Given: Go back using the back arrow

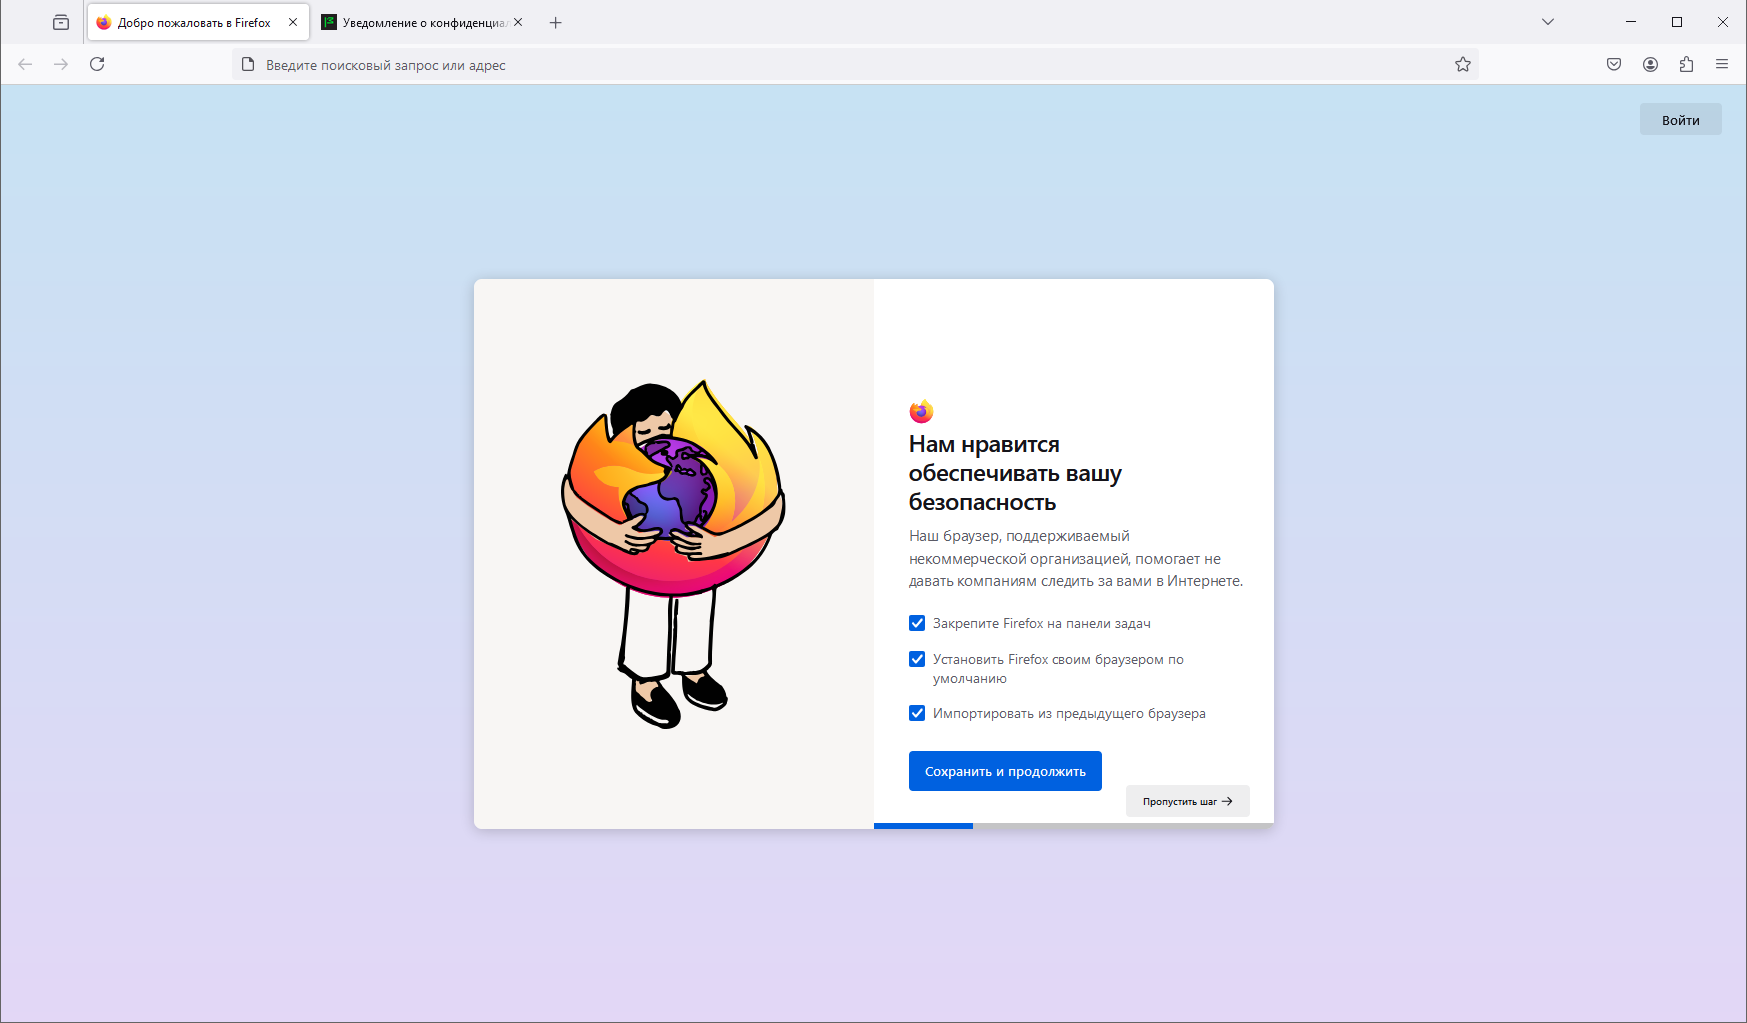Looking at the screenshot, I should (x=25, y=64).
